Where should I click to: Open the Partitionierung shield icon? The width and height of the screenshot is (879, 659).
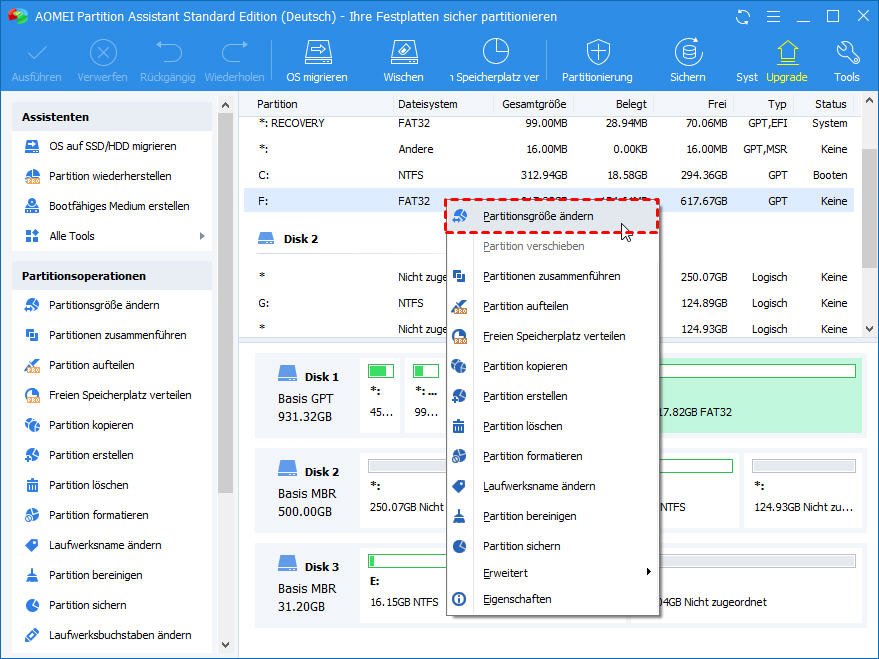[x=598, y=53]
